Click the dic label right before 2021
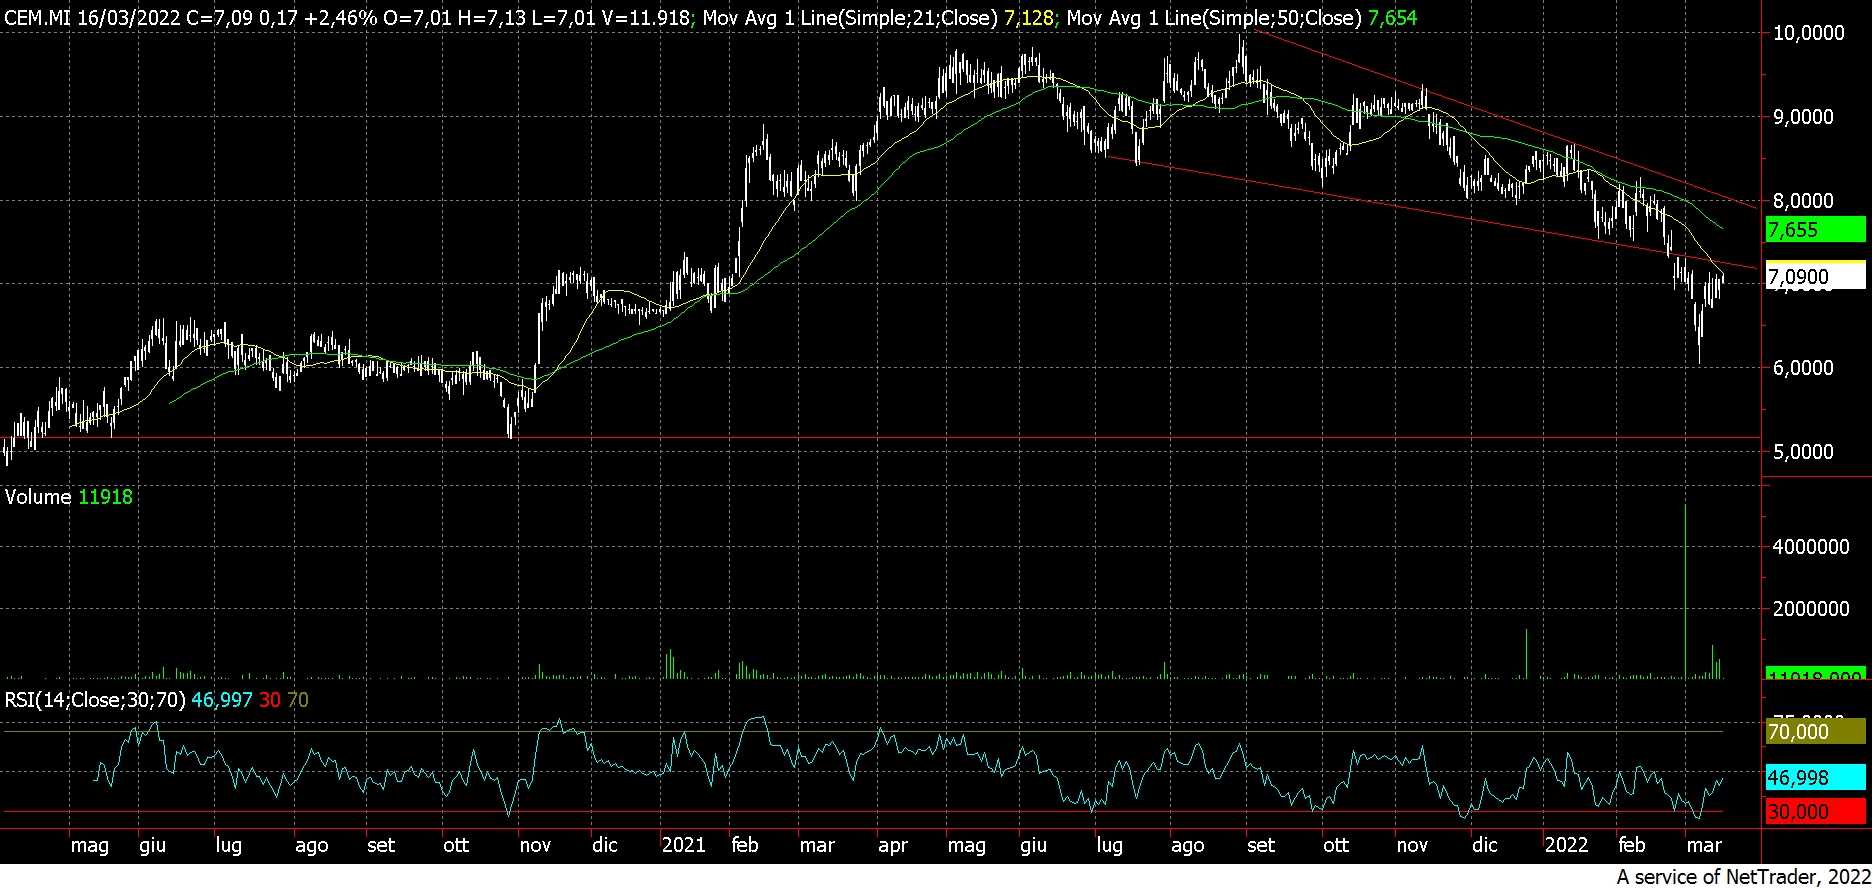The image size is (1872, 888). [605, 845]
